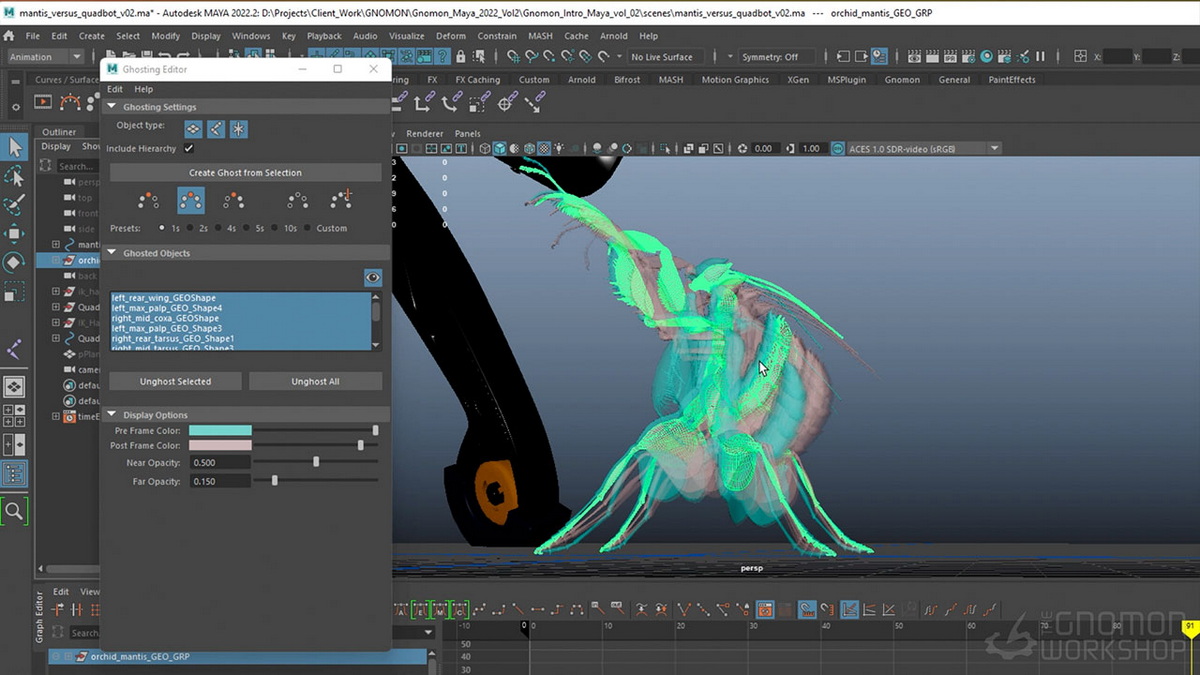Click the Unghost All button

315,381
